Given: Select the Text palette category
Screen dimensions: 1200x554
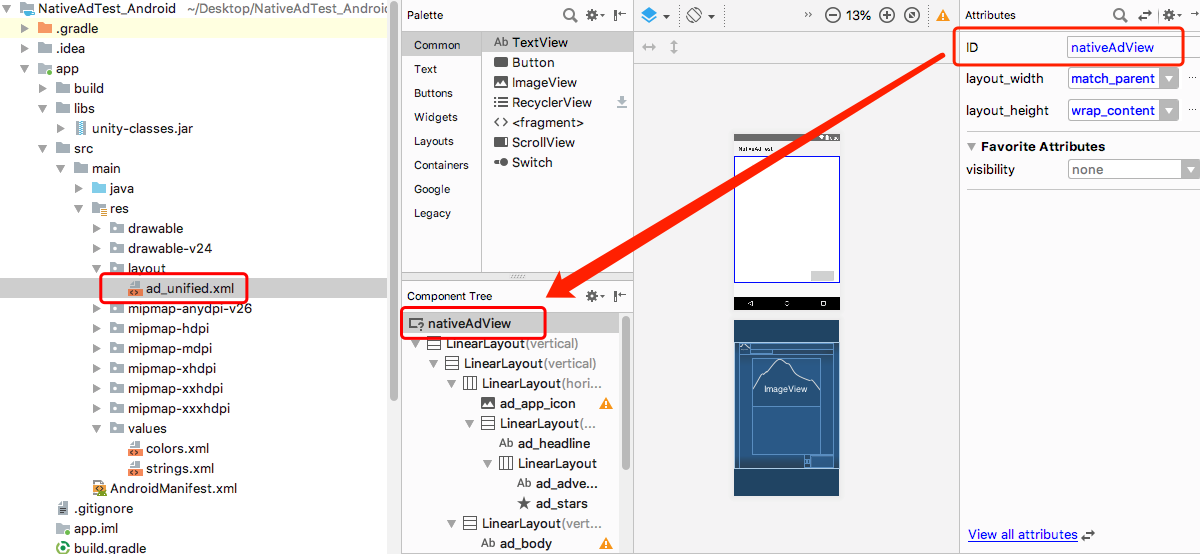Looking at the screenshot, I should point(426,69).
